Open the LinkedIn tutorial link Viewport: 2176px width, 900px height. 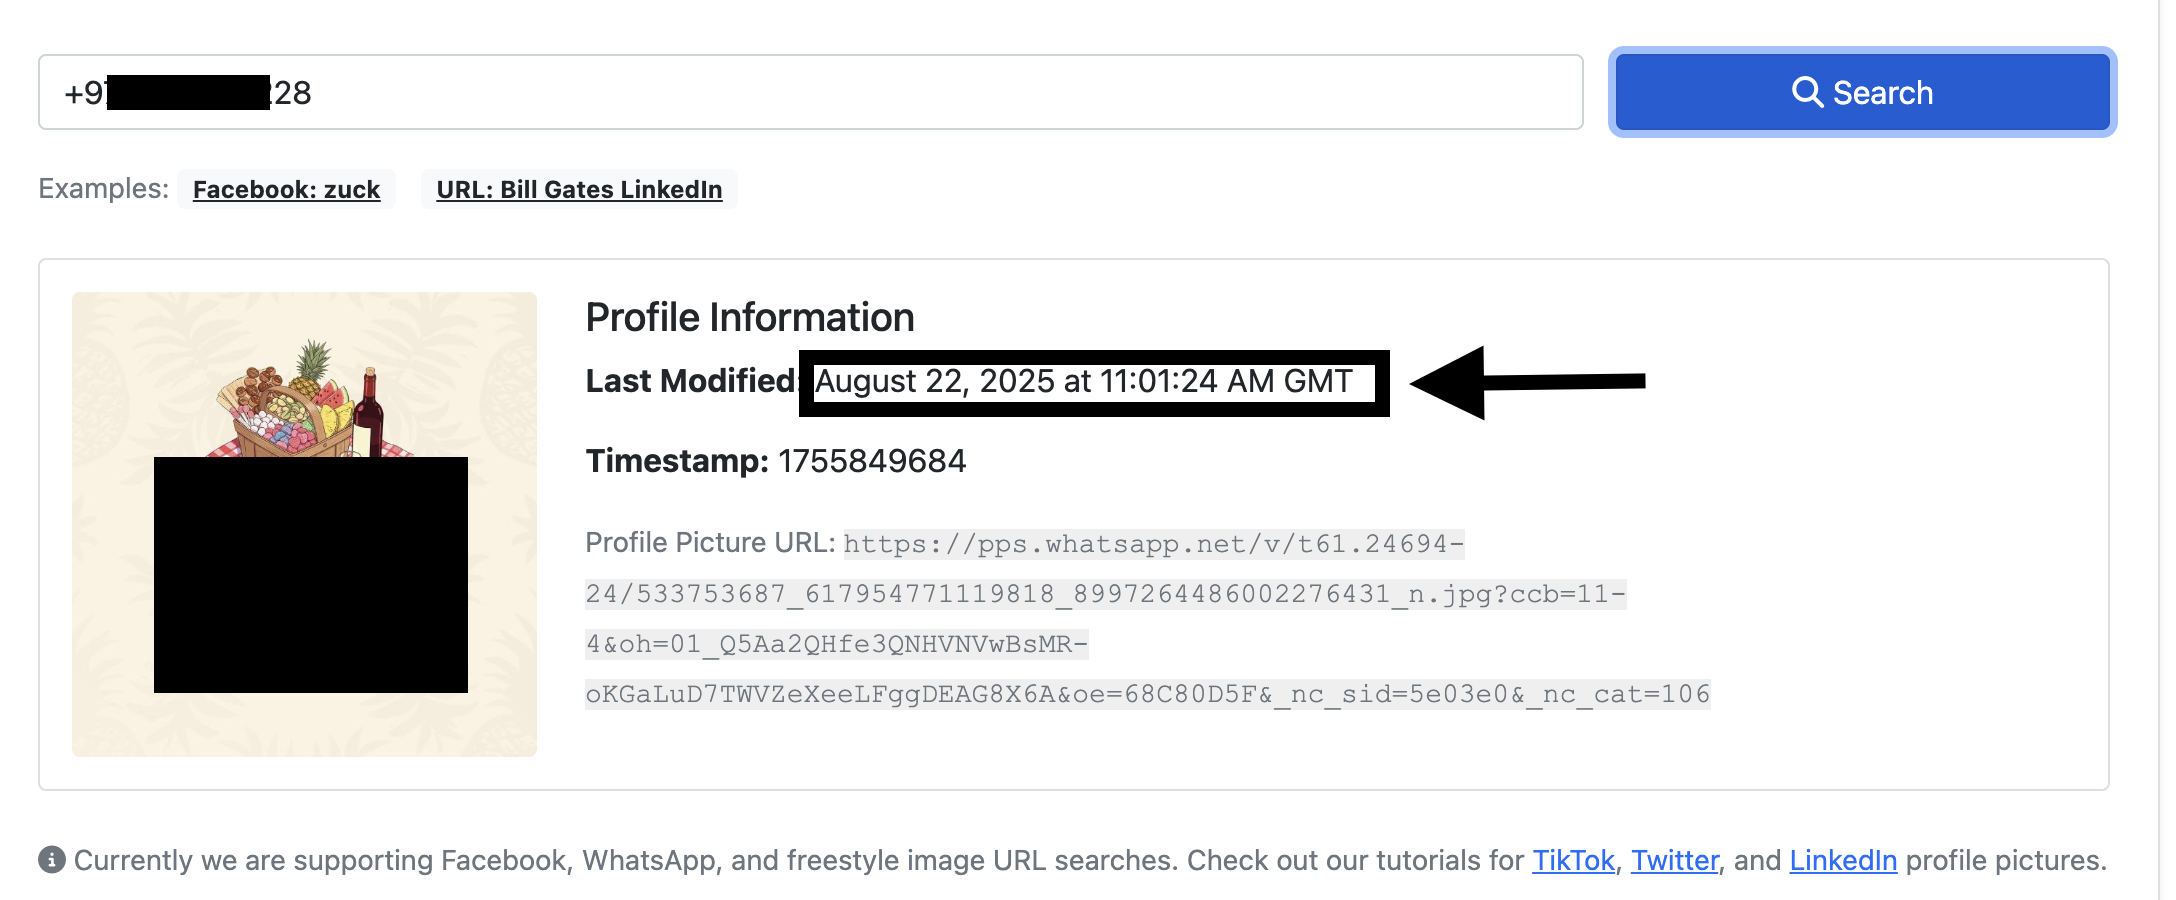click(x=1843, y=860)
